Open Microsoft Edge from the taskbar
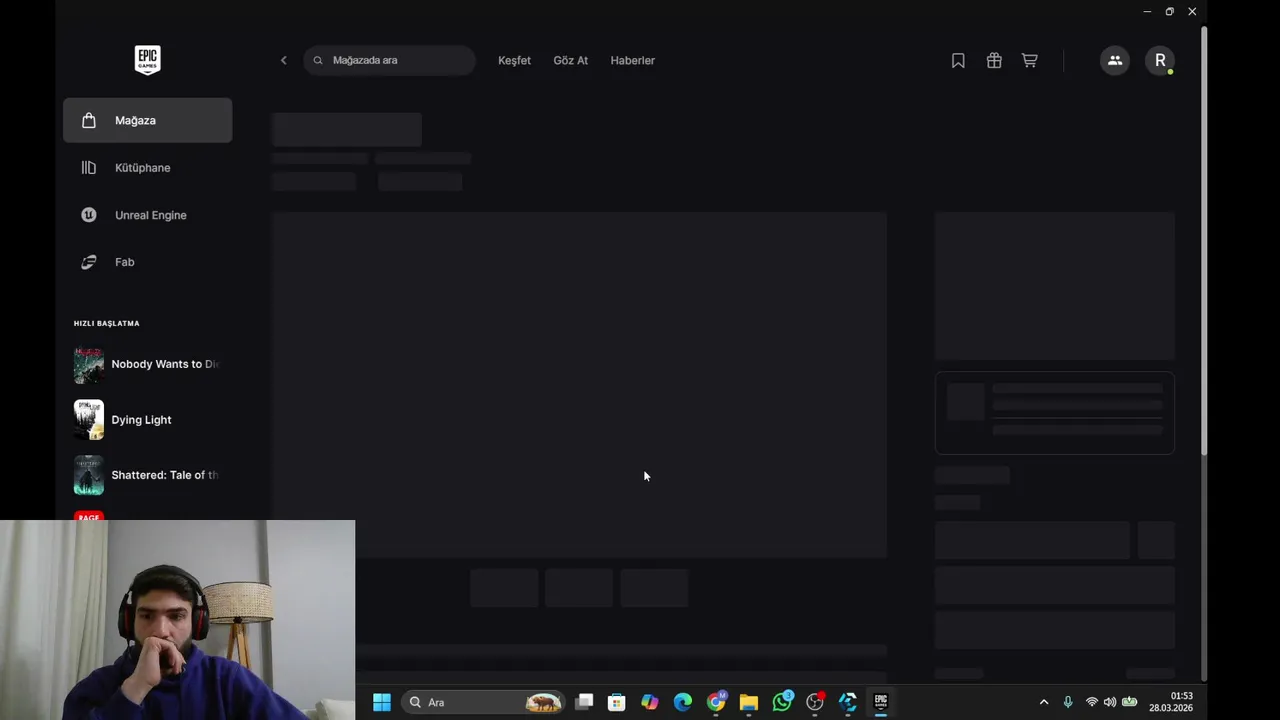Screen dimensions: 1280x720 (683, 702)
